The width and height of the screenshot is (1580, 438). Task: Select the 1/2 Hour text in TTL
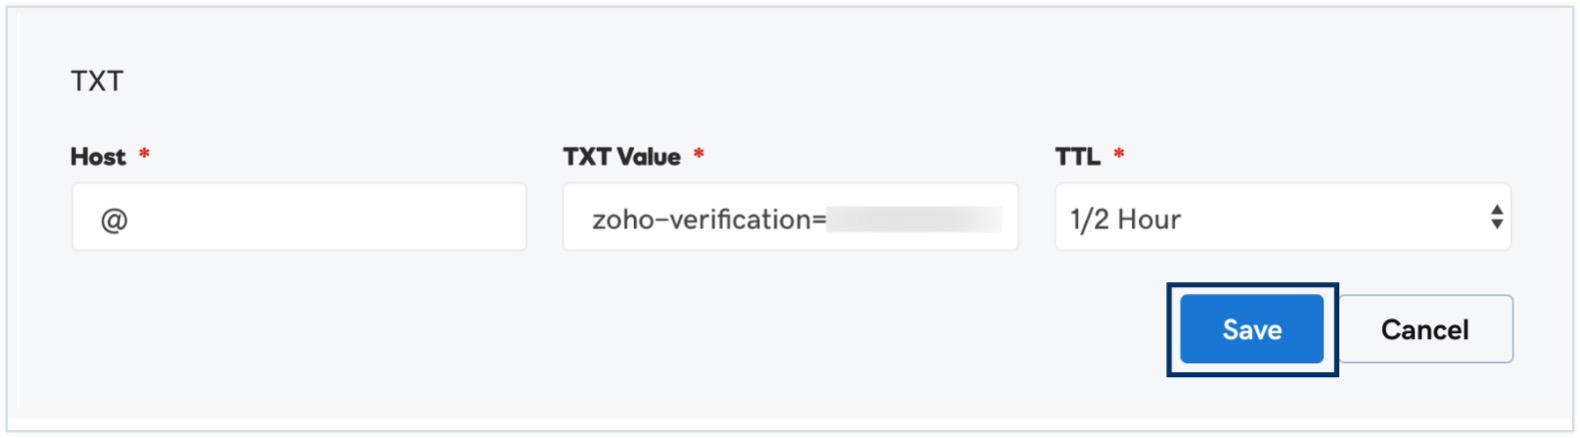[x=1125, y=219]
